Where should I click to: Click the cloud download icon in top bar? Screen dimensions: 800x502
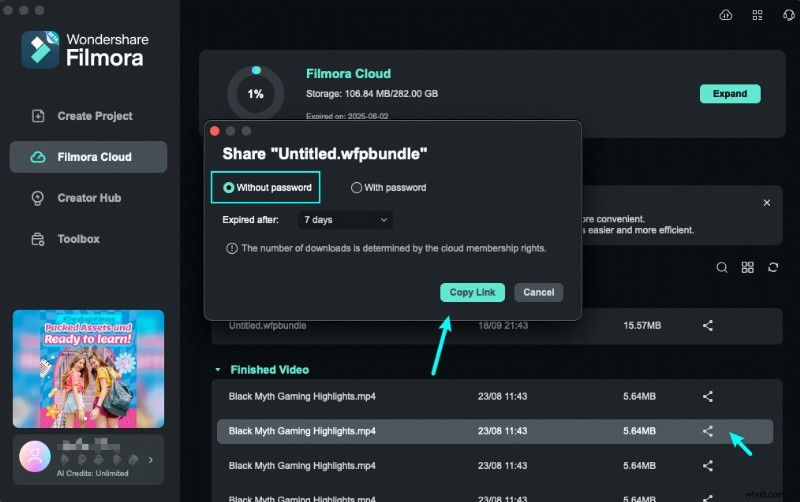726,15
